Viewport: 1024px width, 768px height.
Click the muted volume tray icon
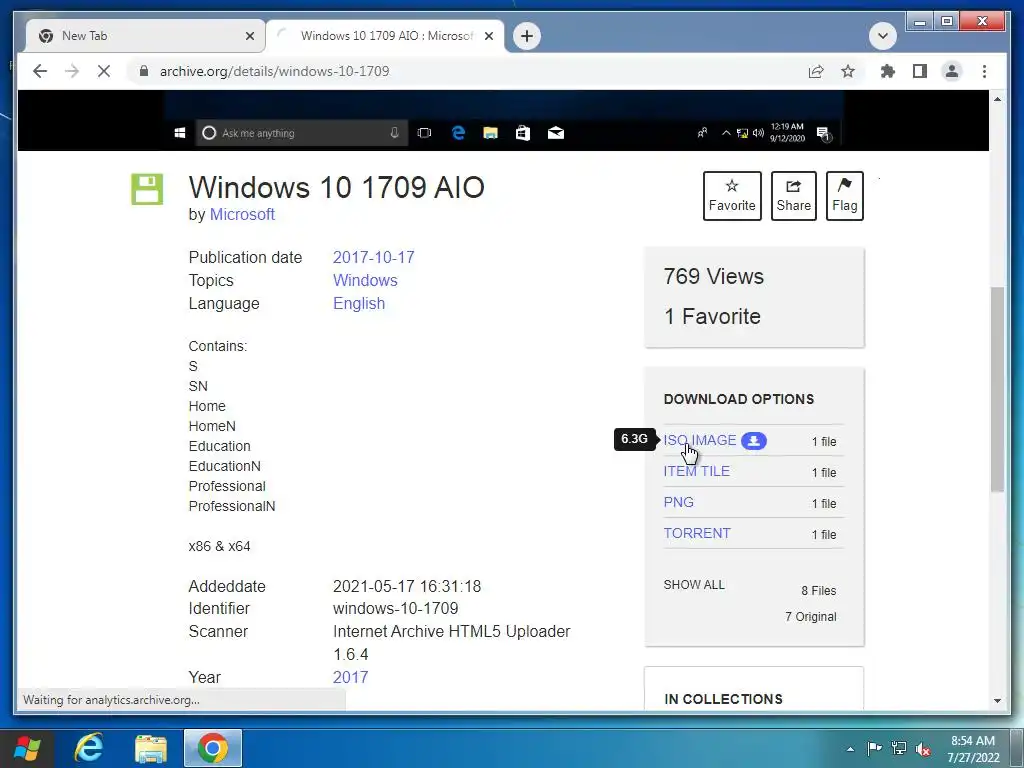pyautogui.click(x=923, y=749)
